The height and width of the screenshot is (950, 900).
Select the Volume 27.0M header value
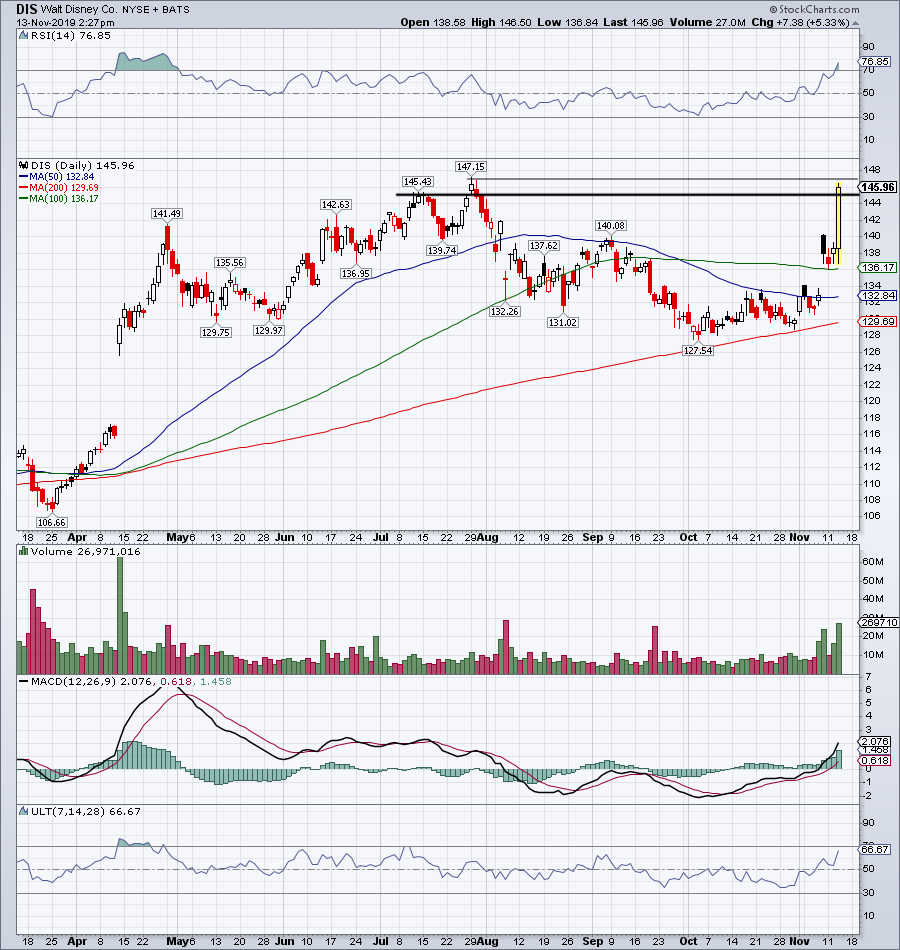[x=707, y=22]
